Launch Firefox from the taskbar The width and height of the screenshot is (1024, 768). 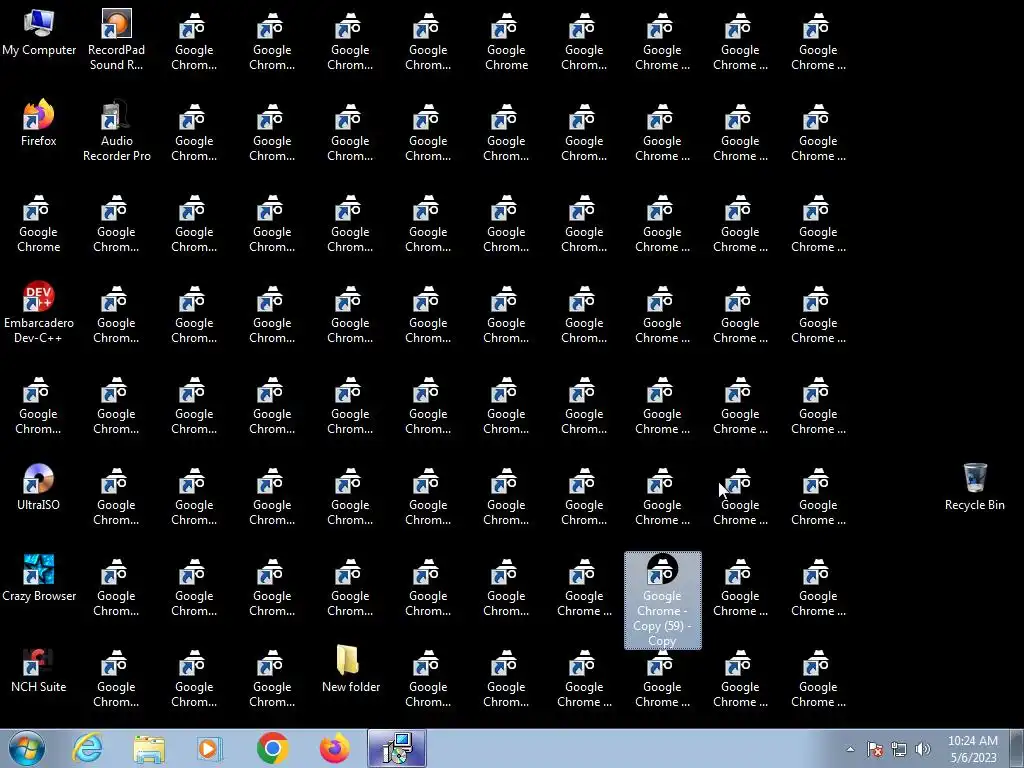click(334, 748)
